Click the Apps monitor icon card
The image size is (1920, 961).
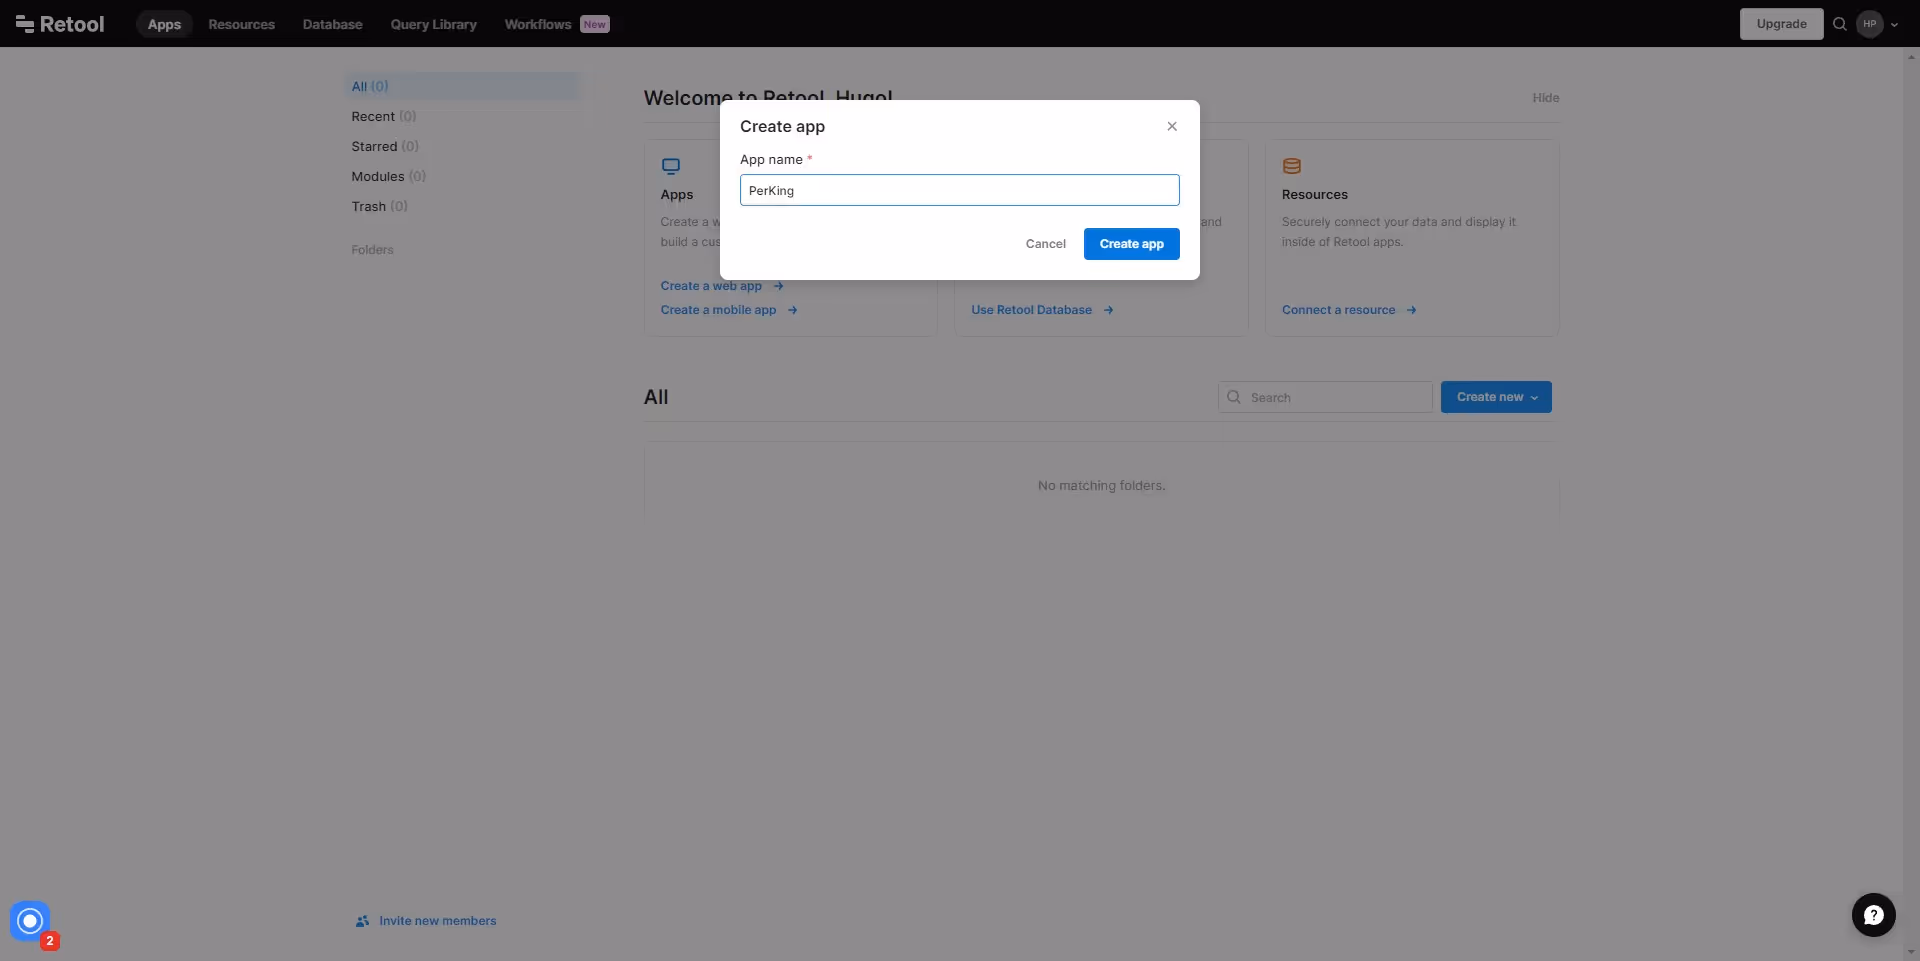[x=671, y=166]
